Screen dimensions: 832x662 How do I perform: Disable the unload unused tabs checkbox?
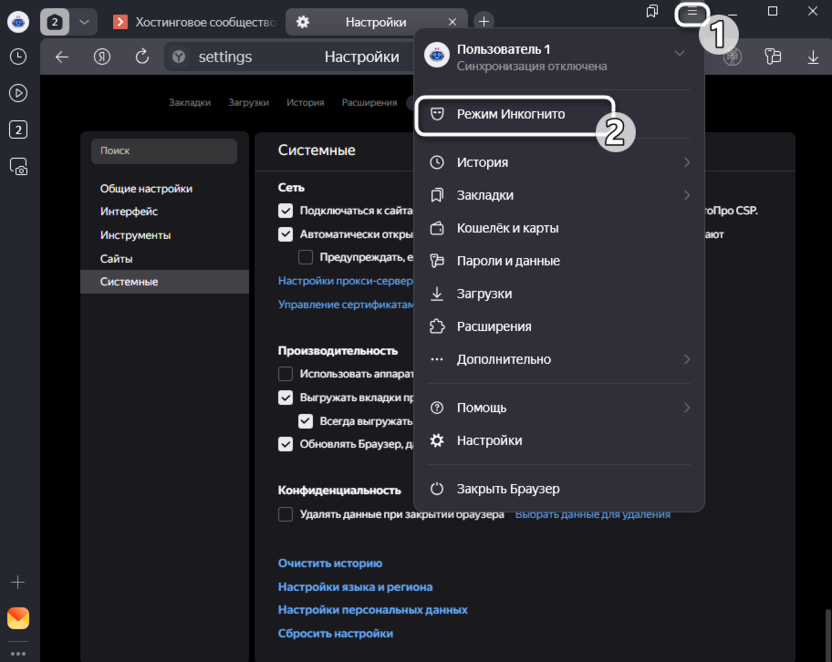click(286, 398)
